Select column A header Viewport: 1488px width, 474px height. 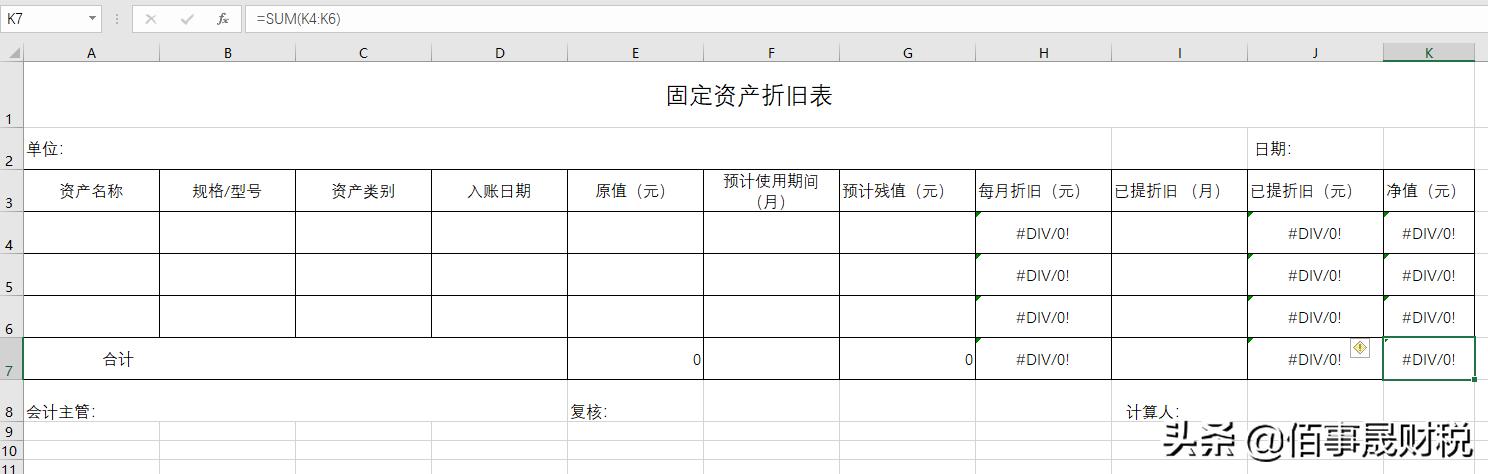click(x=91, y=53)
